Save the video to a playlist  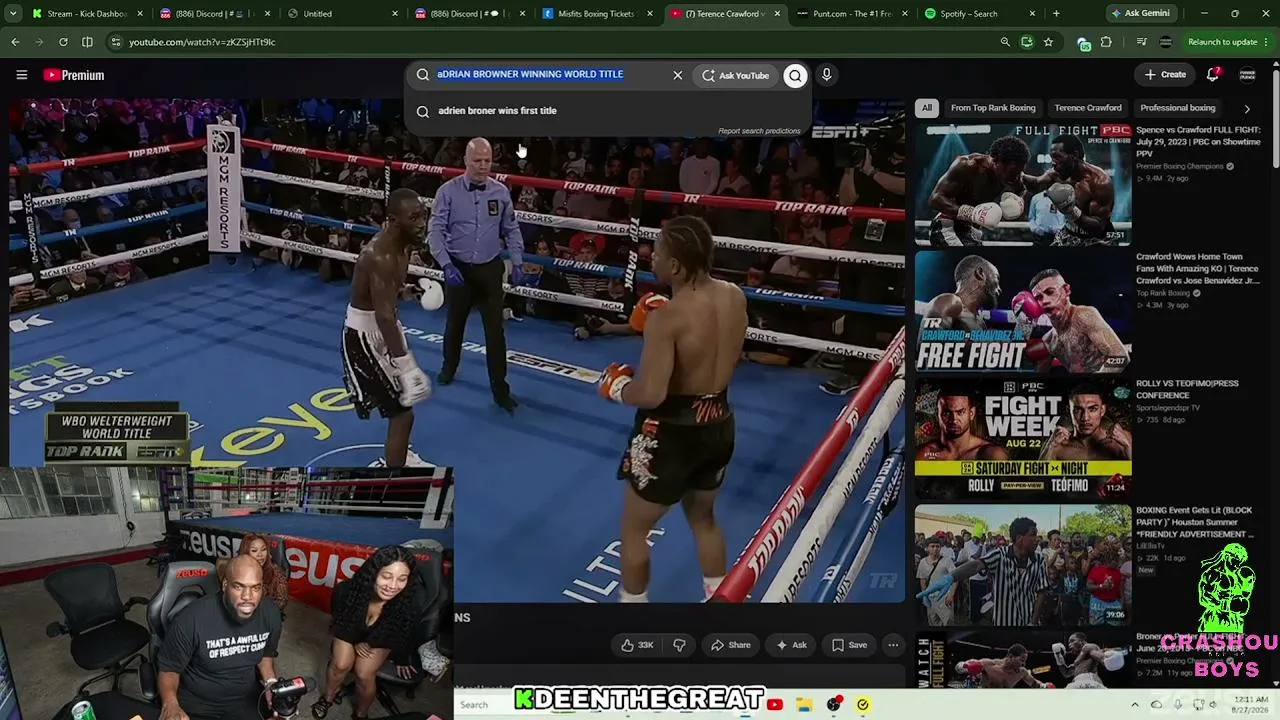point(849,645)
